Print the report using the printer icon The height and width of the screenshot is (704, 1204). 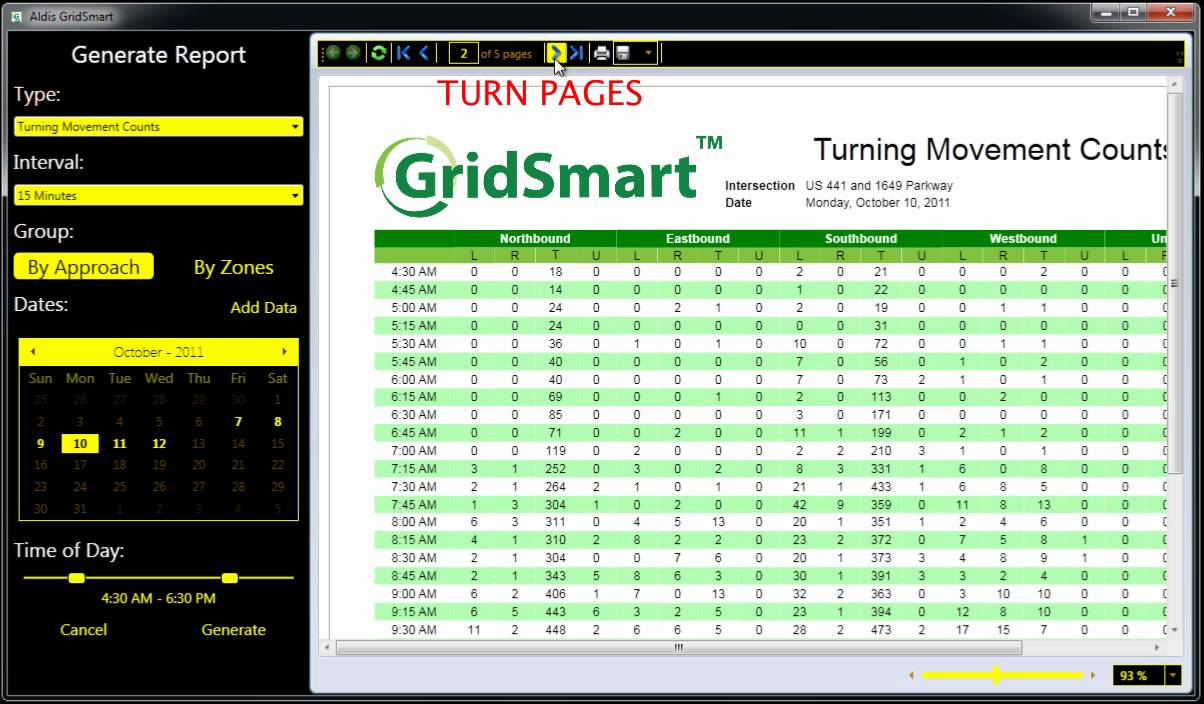pyautogui.click(x=601, y=53)
